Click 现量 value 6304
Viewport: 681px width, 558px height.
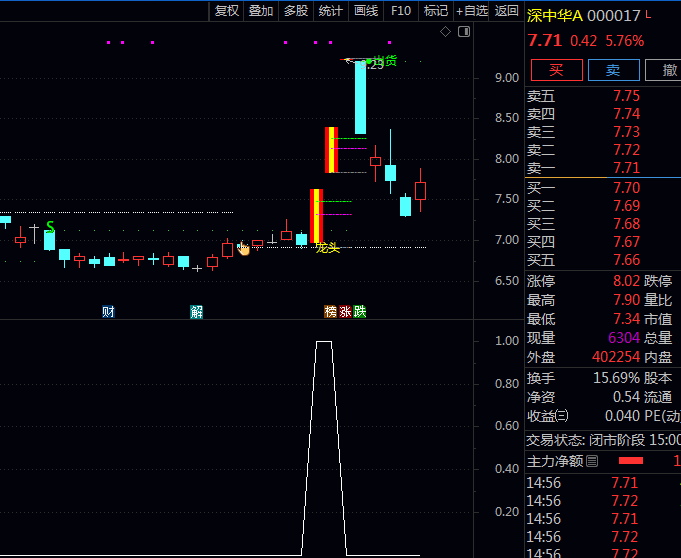click(x=624, y=337)
